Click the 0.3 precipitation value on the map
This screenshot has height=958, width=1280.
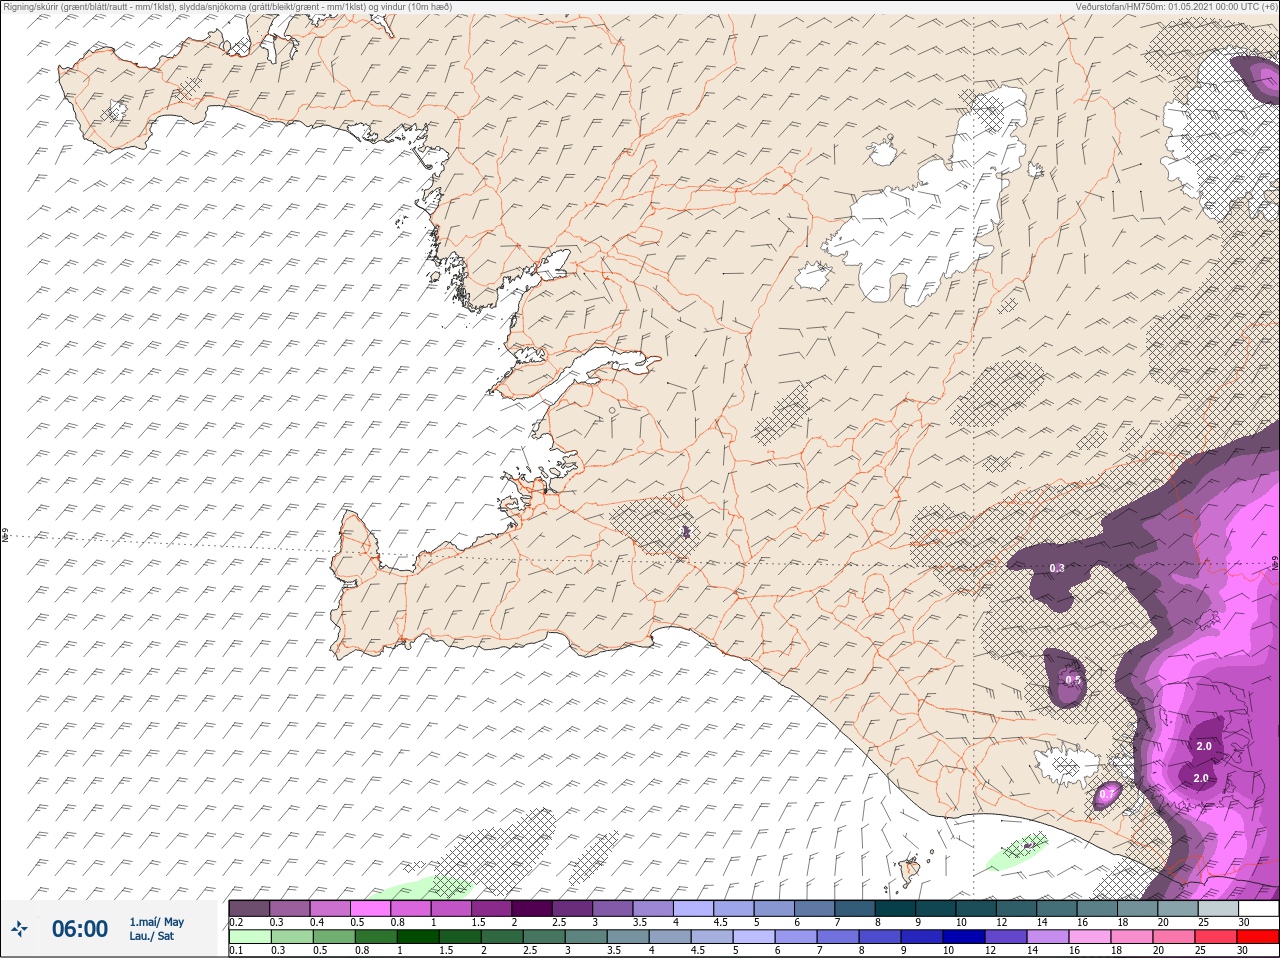1057,568
